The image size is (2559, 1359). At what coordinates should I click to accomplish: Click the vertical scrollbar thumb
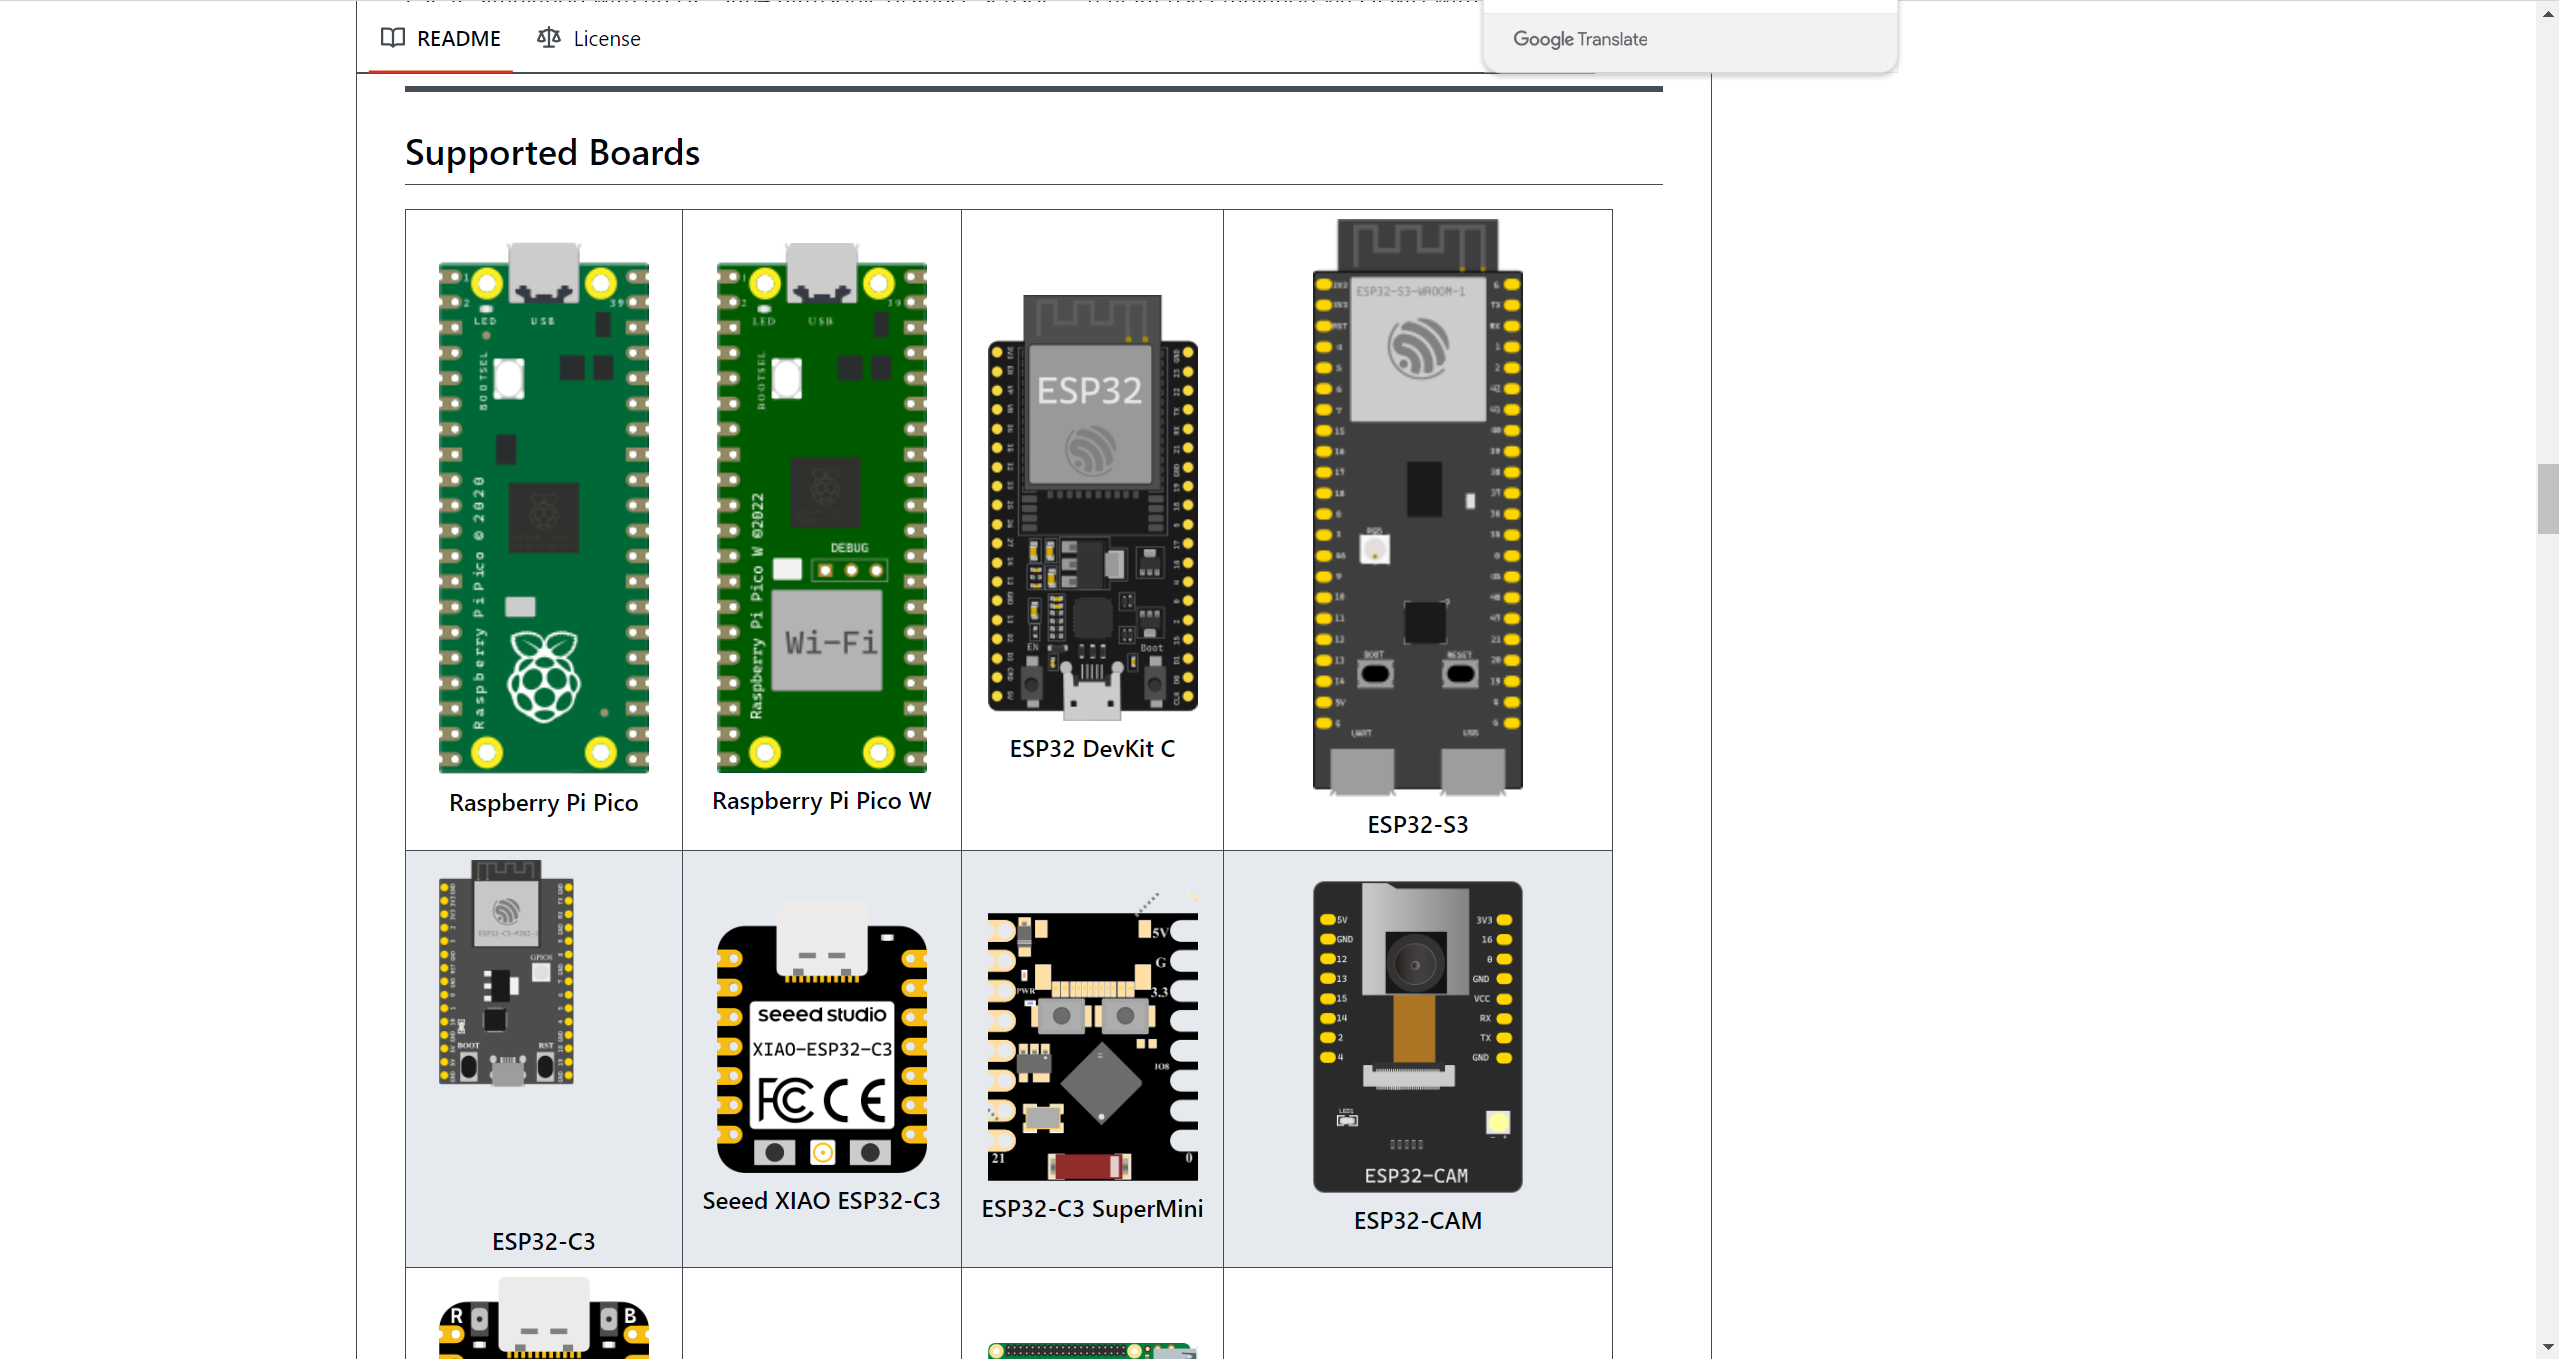coord(2547,499)
